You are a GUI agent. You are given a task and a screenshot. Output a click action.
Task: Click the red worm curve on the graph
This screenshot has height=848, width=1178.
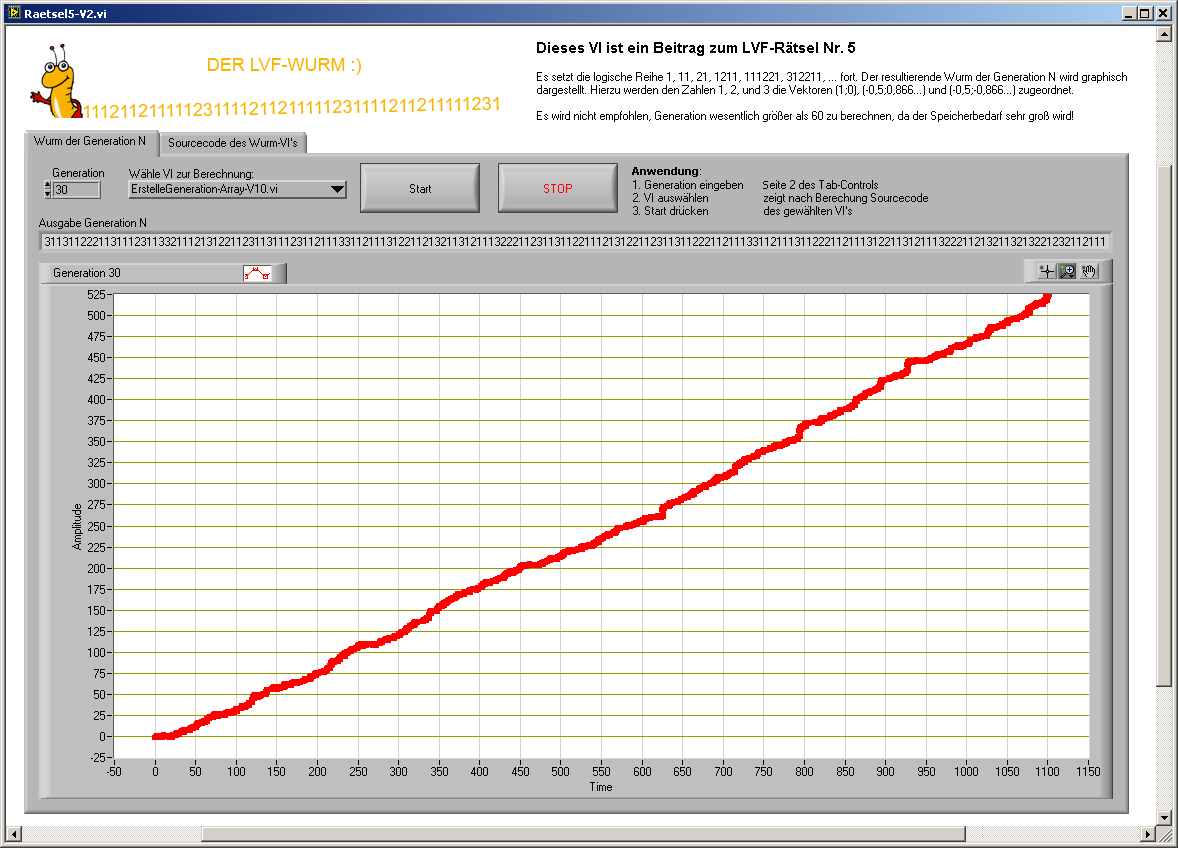click(x=601, y=515)
